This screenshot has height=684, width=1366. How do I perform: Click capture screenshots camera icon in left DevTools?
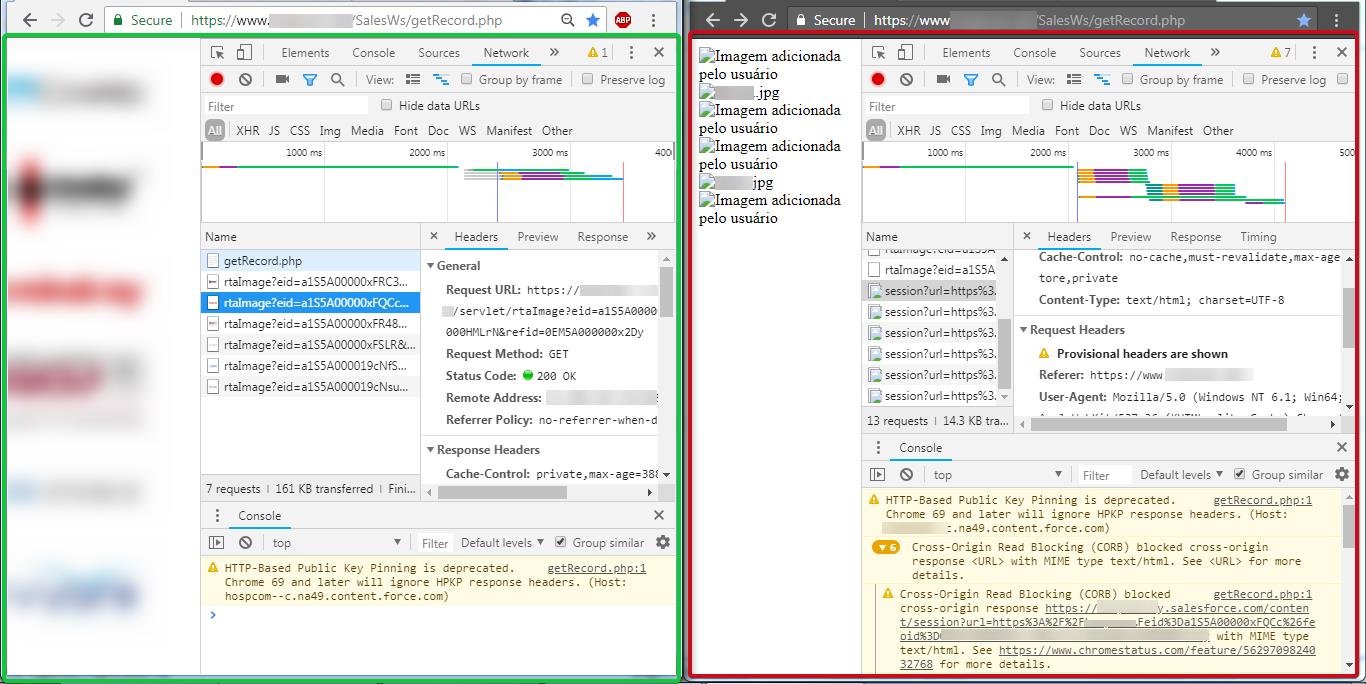point(282,79)
